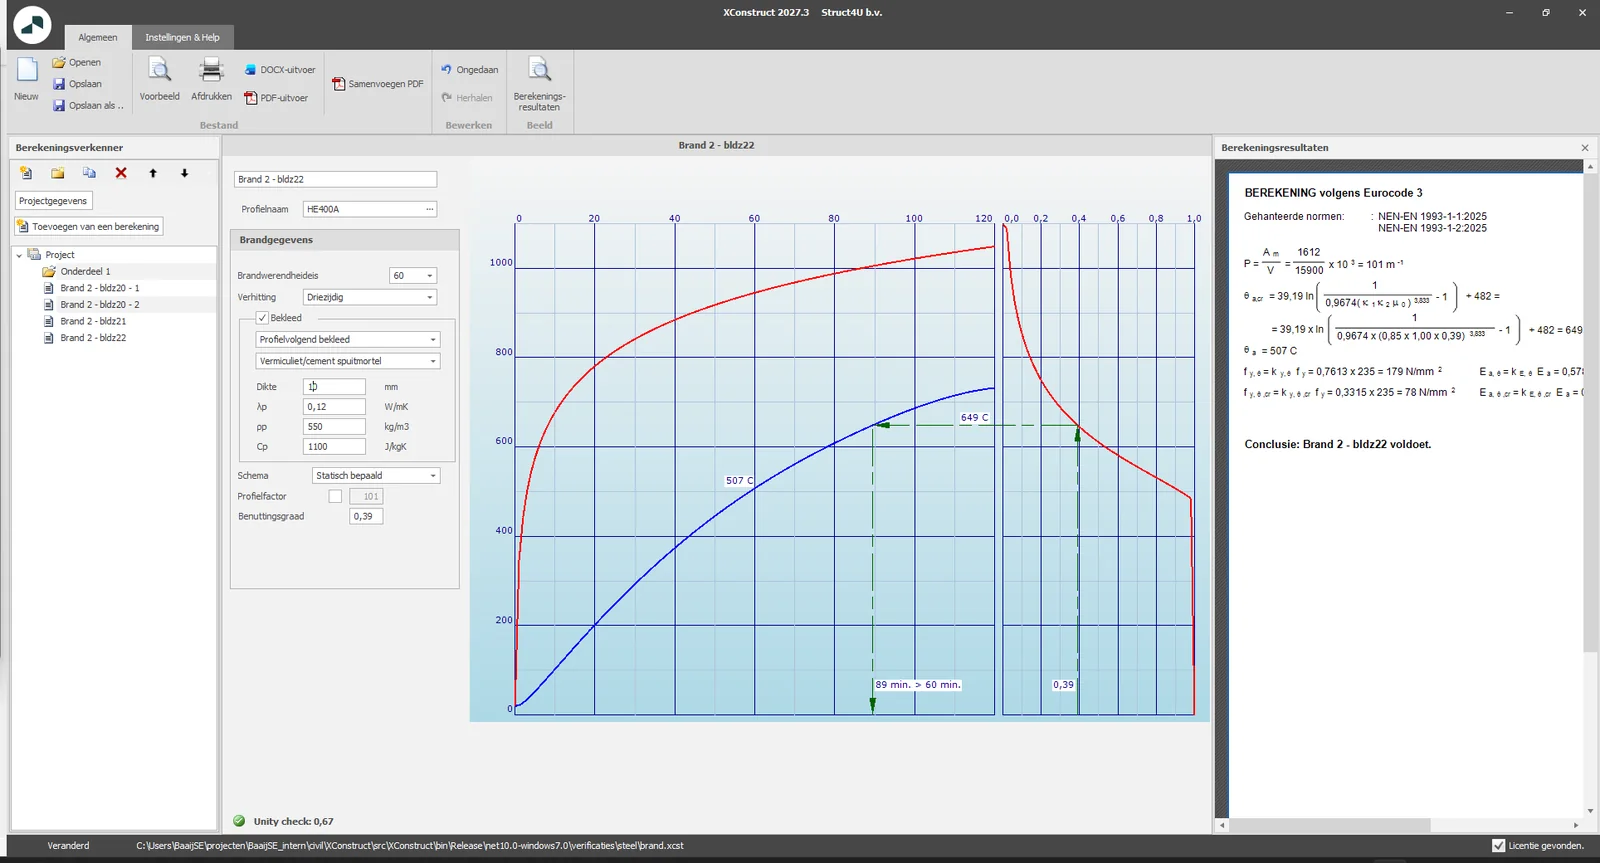Print with Afdrukken
1600x863 pixels.
pos(211,80)
